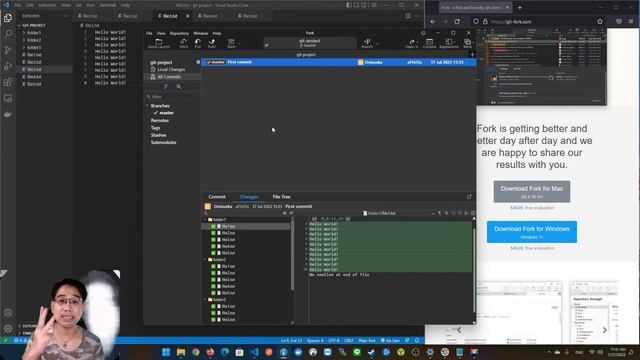Click Submodules in Fork sidebar
The image size is (640, 360).
coord(163,142)
